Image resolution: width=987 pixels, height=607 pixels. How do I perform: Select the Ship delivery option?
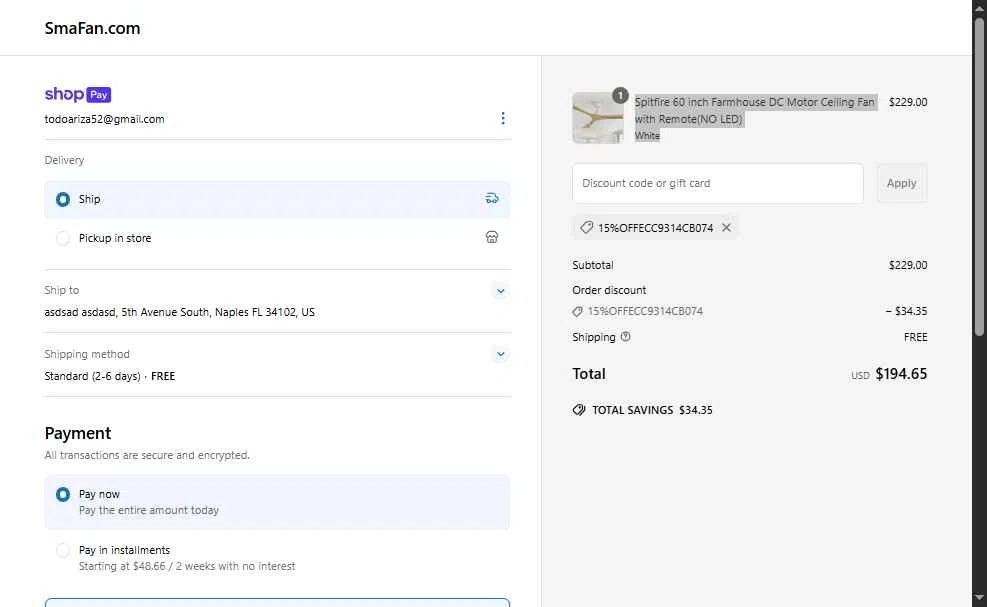(277, 199)
